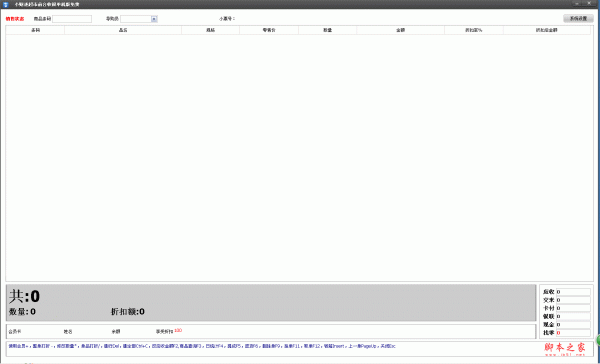This screenshot has height=364, width=600.
Task: Click the 卡付 card payment field
Action: click(573, 308)
